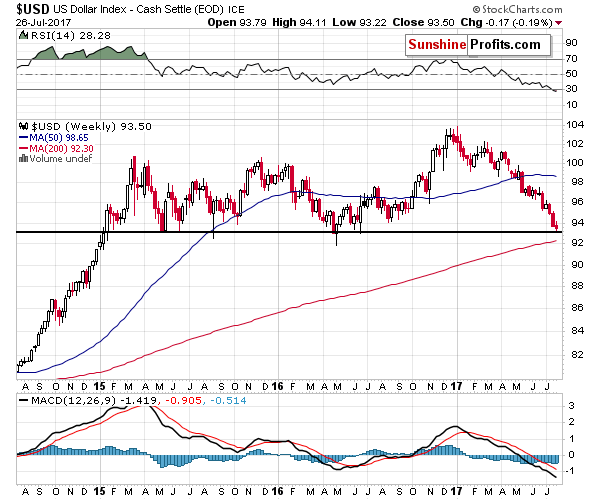
Task: Click the $USD (Weekly) 93.50 legend
Action: pos(91,127)
